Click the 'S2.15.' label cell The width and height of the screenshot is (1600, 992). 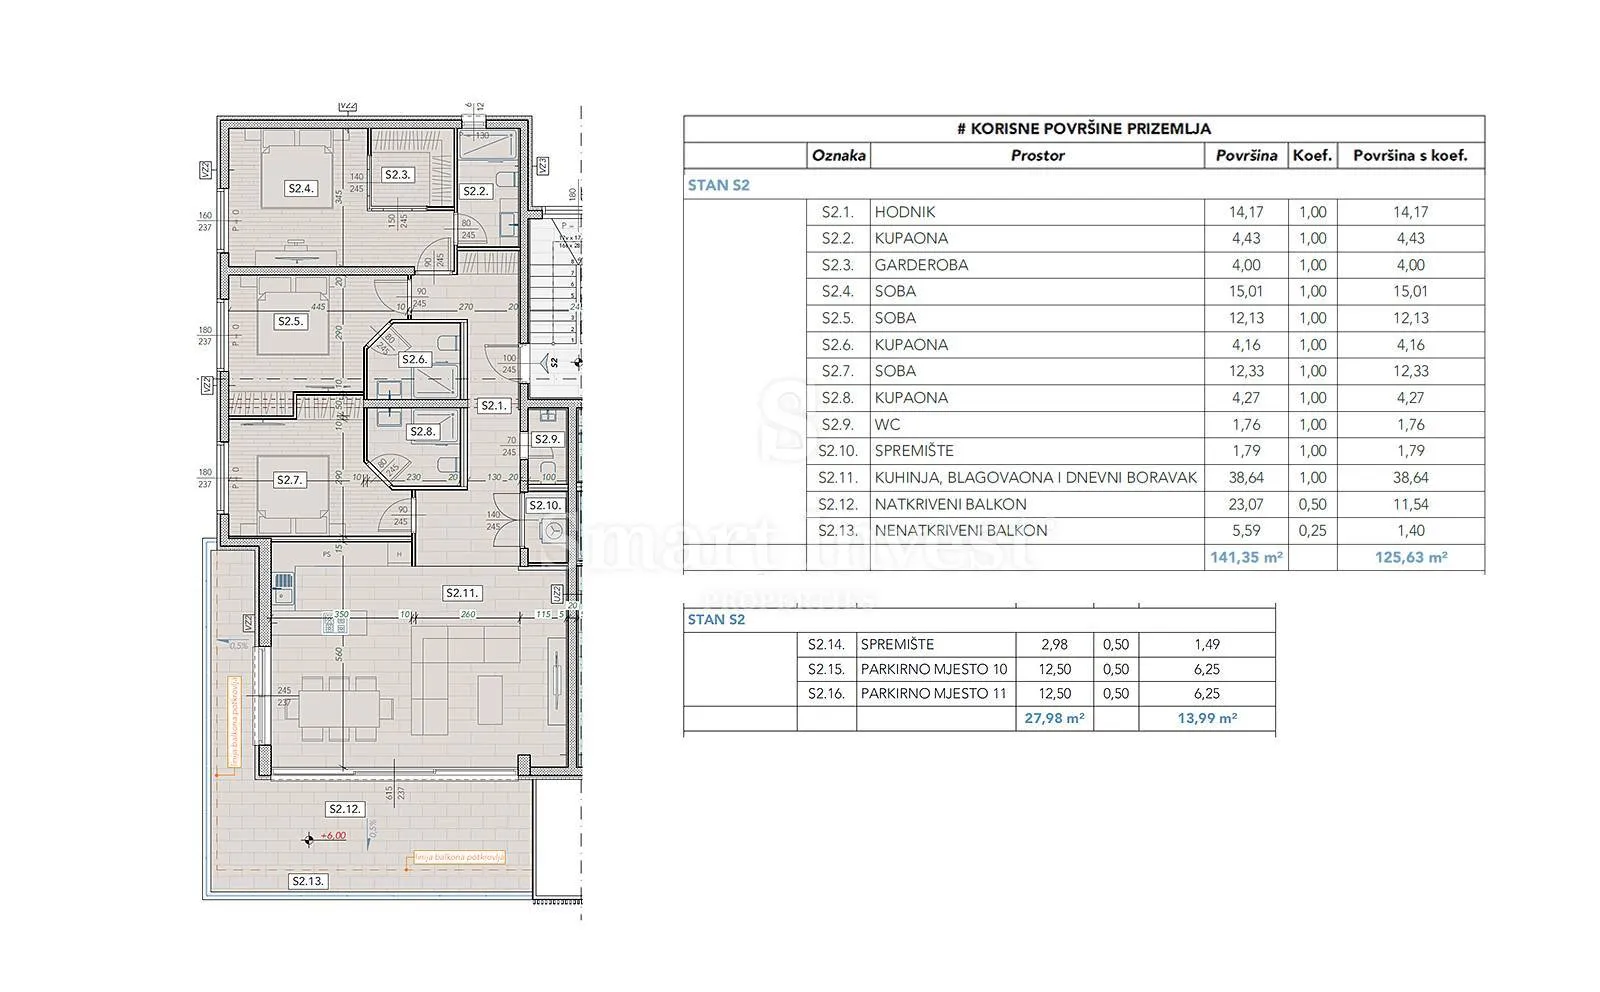pyautogui.click(x=827, y=669)
